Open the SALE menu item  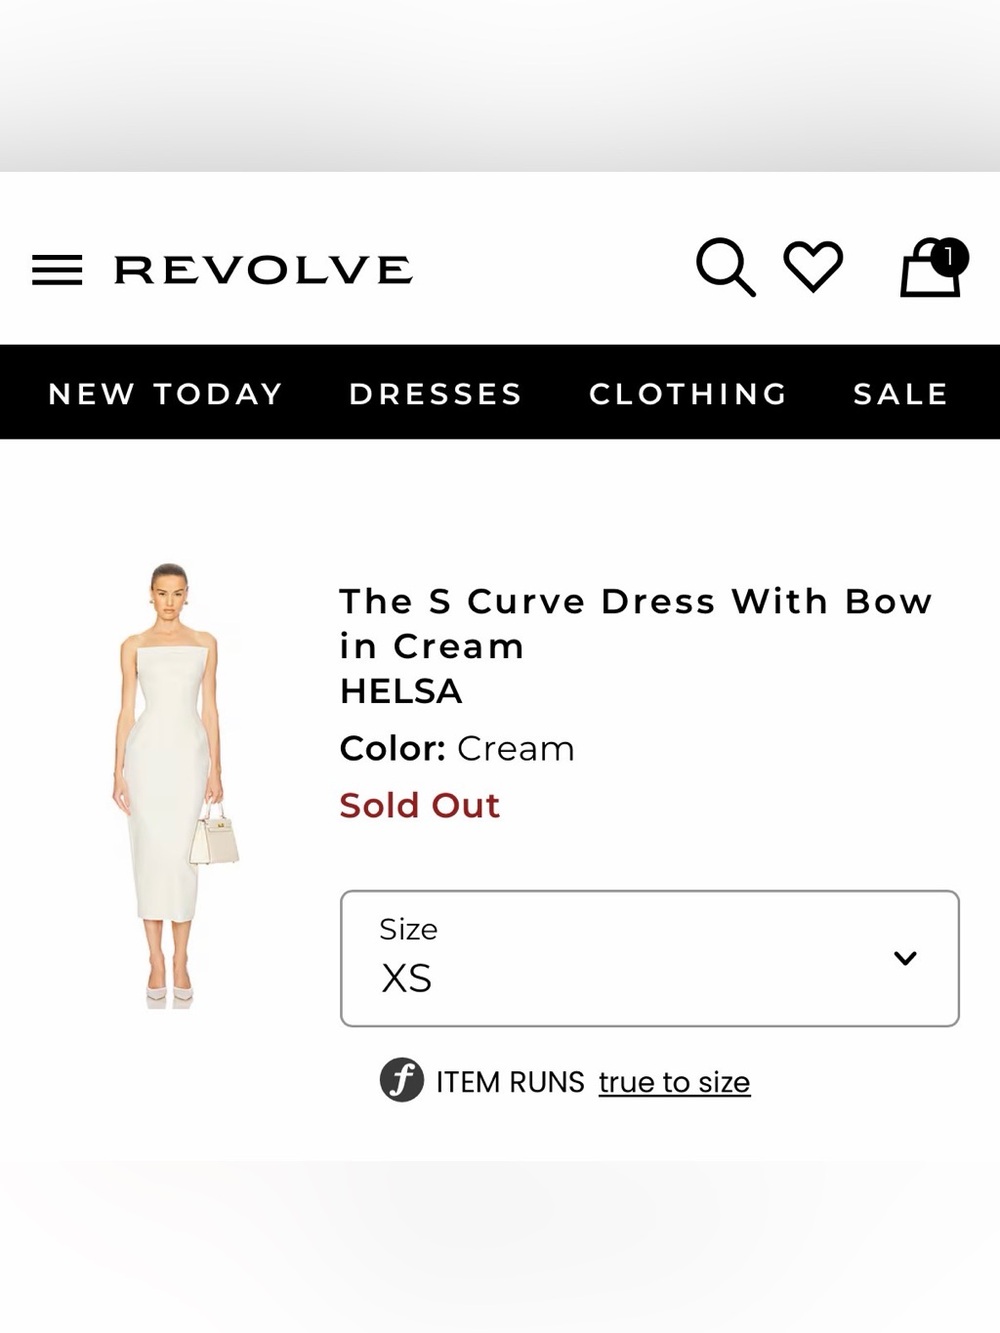tap(901, 394)
